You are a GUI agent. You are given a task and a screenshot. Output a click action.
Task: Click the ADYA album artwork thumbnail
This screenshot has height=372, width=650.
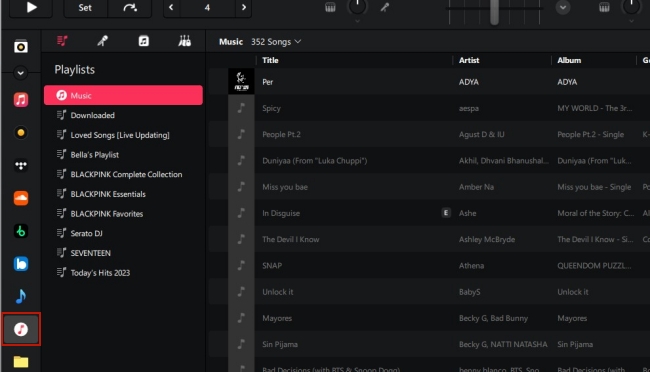241,81
